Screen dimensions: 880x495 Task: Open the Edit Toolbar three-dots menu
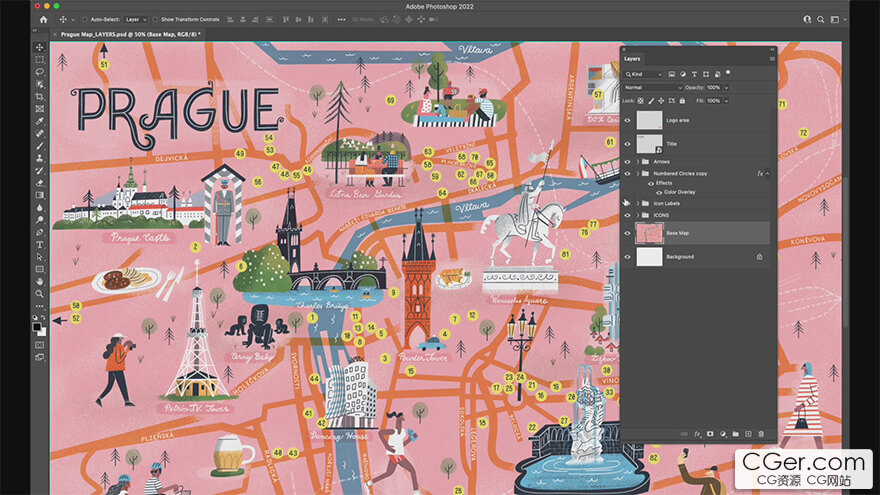[x=39, y=306]
